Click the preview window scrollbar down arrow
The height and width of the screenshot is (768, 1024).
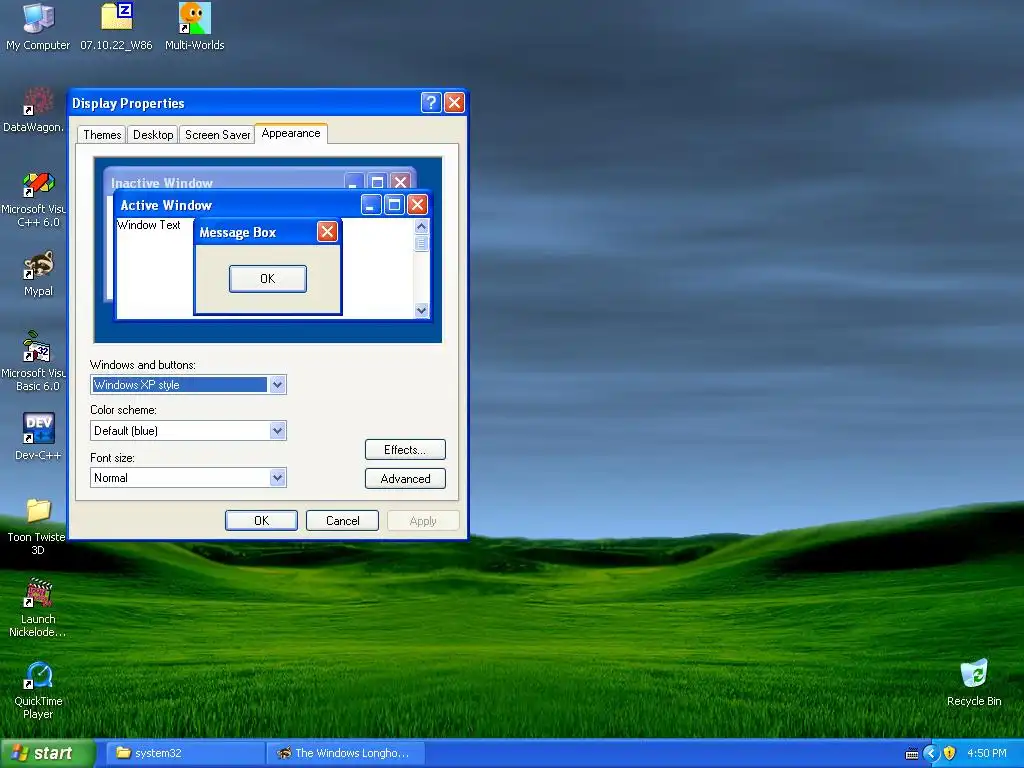point(421,310)
